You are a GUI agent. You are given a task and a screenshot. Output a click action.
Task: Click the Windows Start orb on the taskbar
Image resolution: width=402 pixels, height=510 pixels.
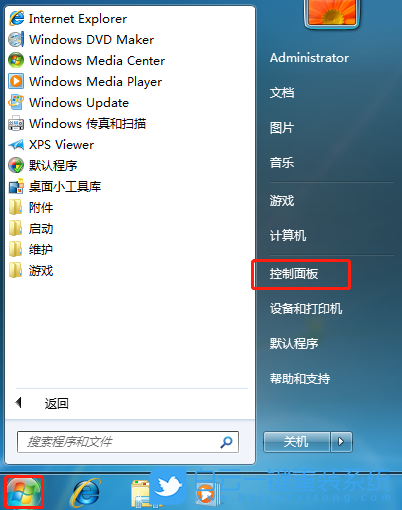pos(24,492)
